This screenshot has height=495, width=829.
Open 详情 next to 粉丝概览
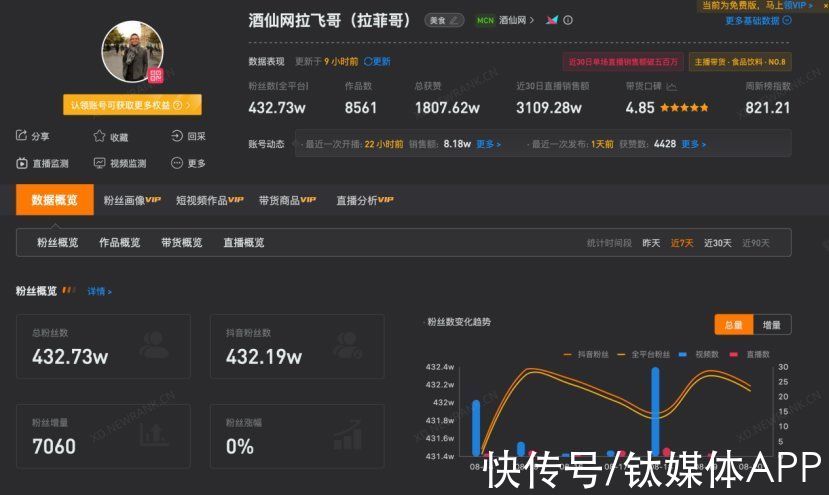pyautogui.click(x=99, y=291)
